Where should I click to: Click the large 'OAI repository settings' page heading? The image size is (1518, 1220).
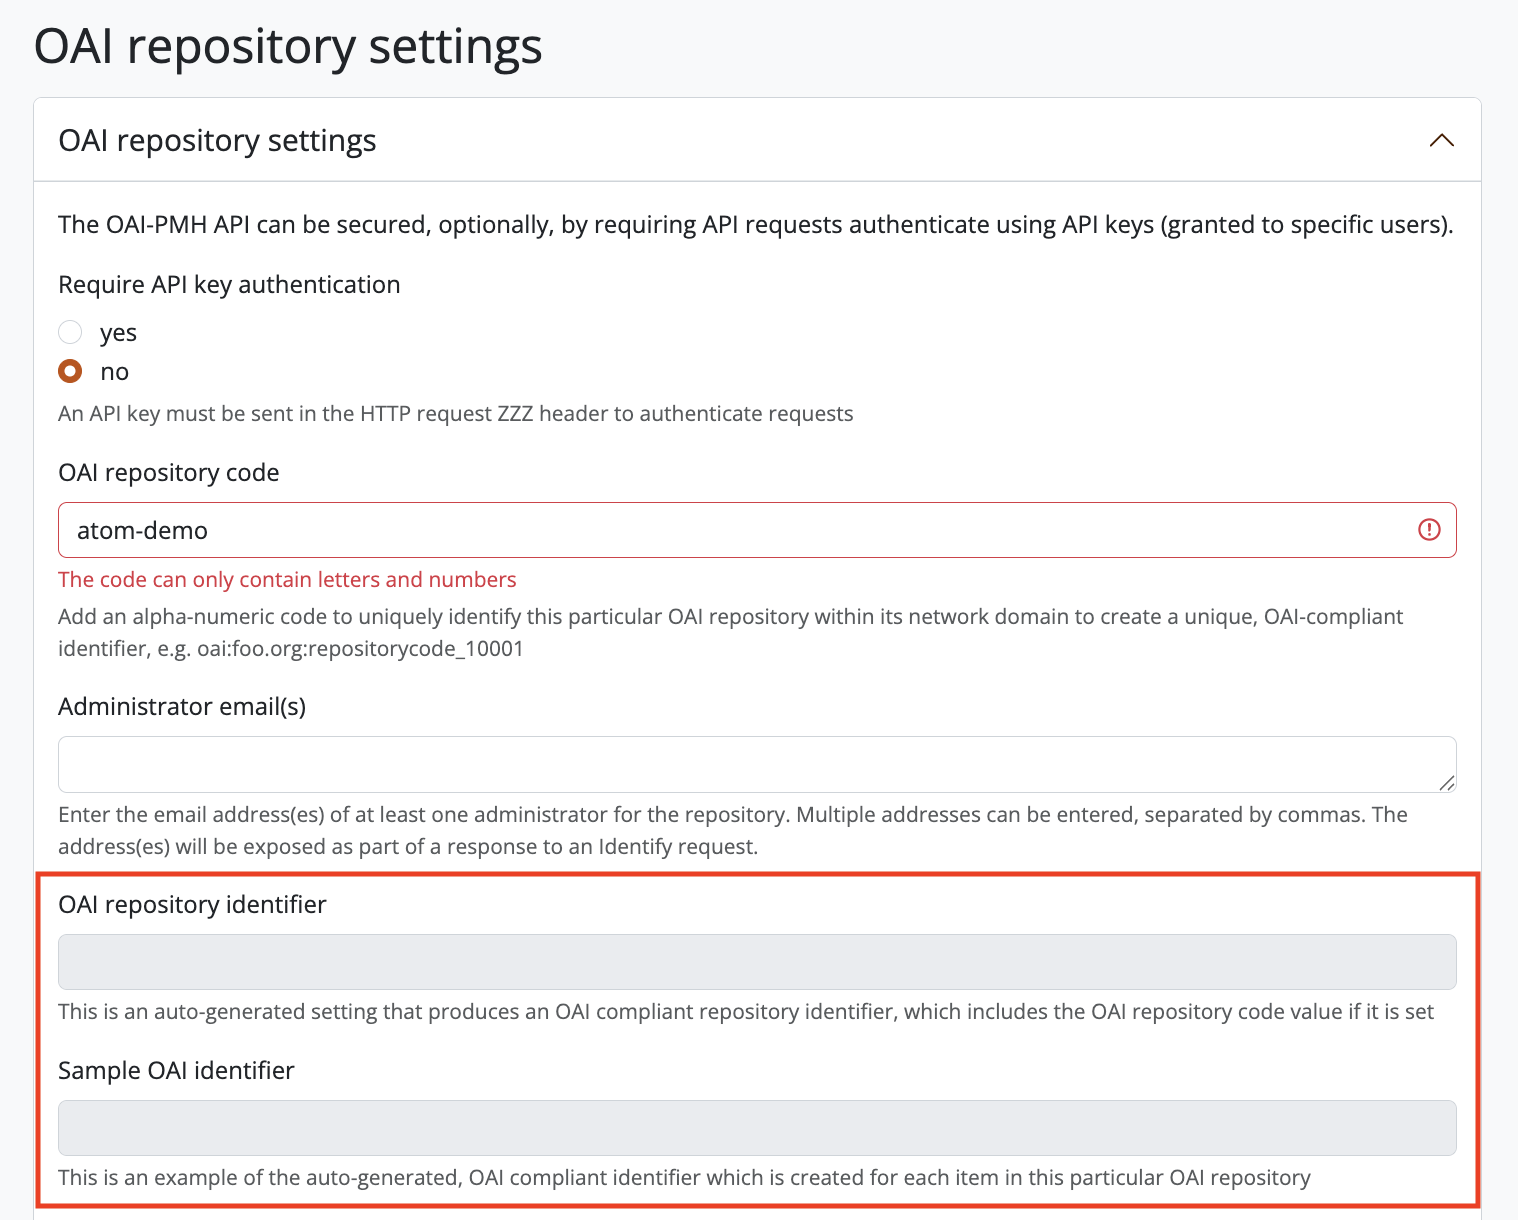coord(288,47)
